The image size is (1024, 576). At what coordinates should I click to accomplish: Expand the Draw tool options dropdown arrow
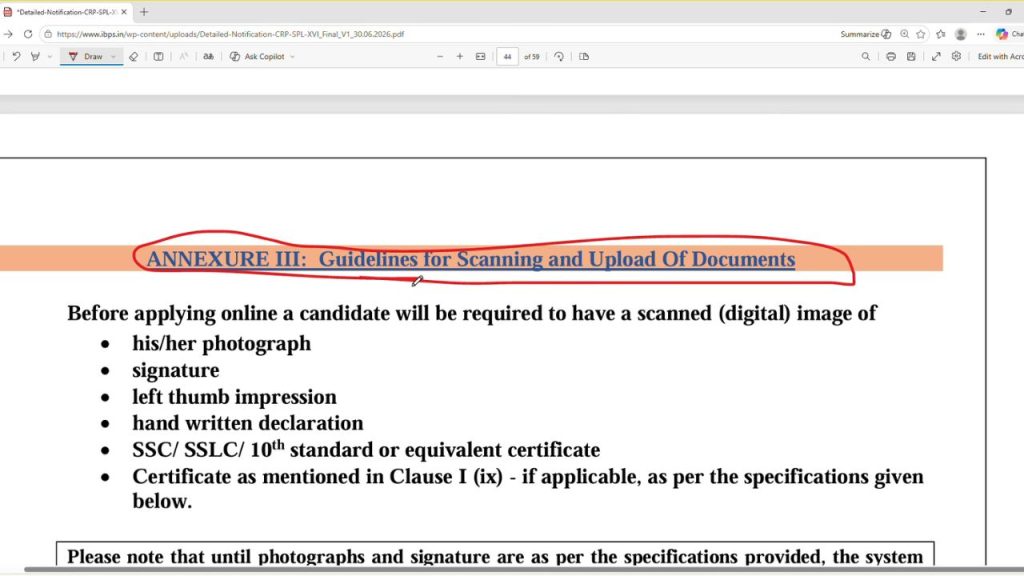click(x=114, y=57)
